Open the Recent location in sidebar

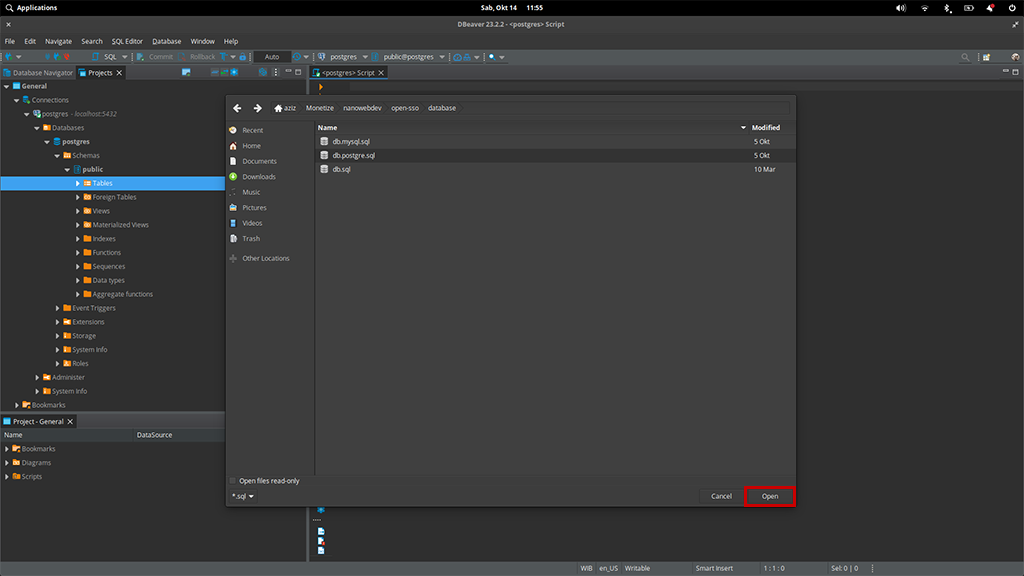pos(252,130)
